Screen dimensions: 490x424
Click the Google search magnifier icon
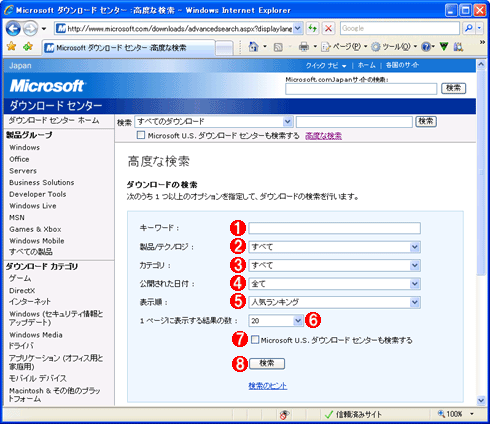click(469, 28)
